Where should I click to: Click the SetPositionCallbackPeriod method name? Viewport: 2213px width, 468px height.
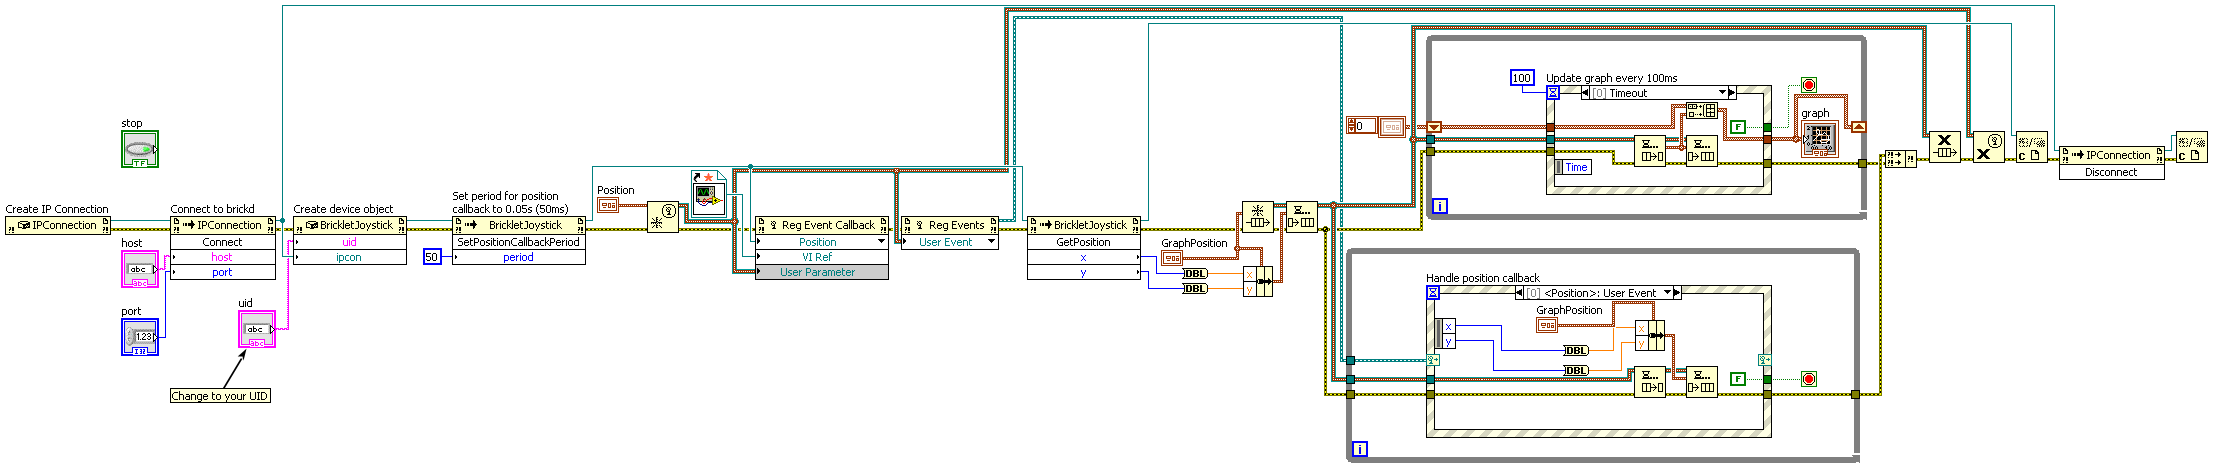point(518,242)
